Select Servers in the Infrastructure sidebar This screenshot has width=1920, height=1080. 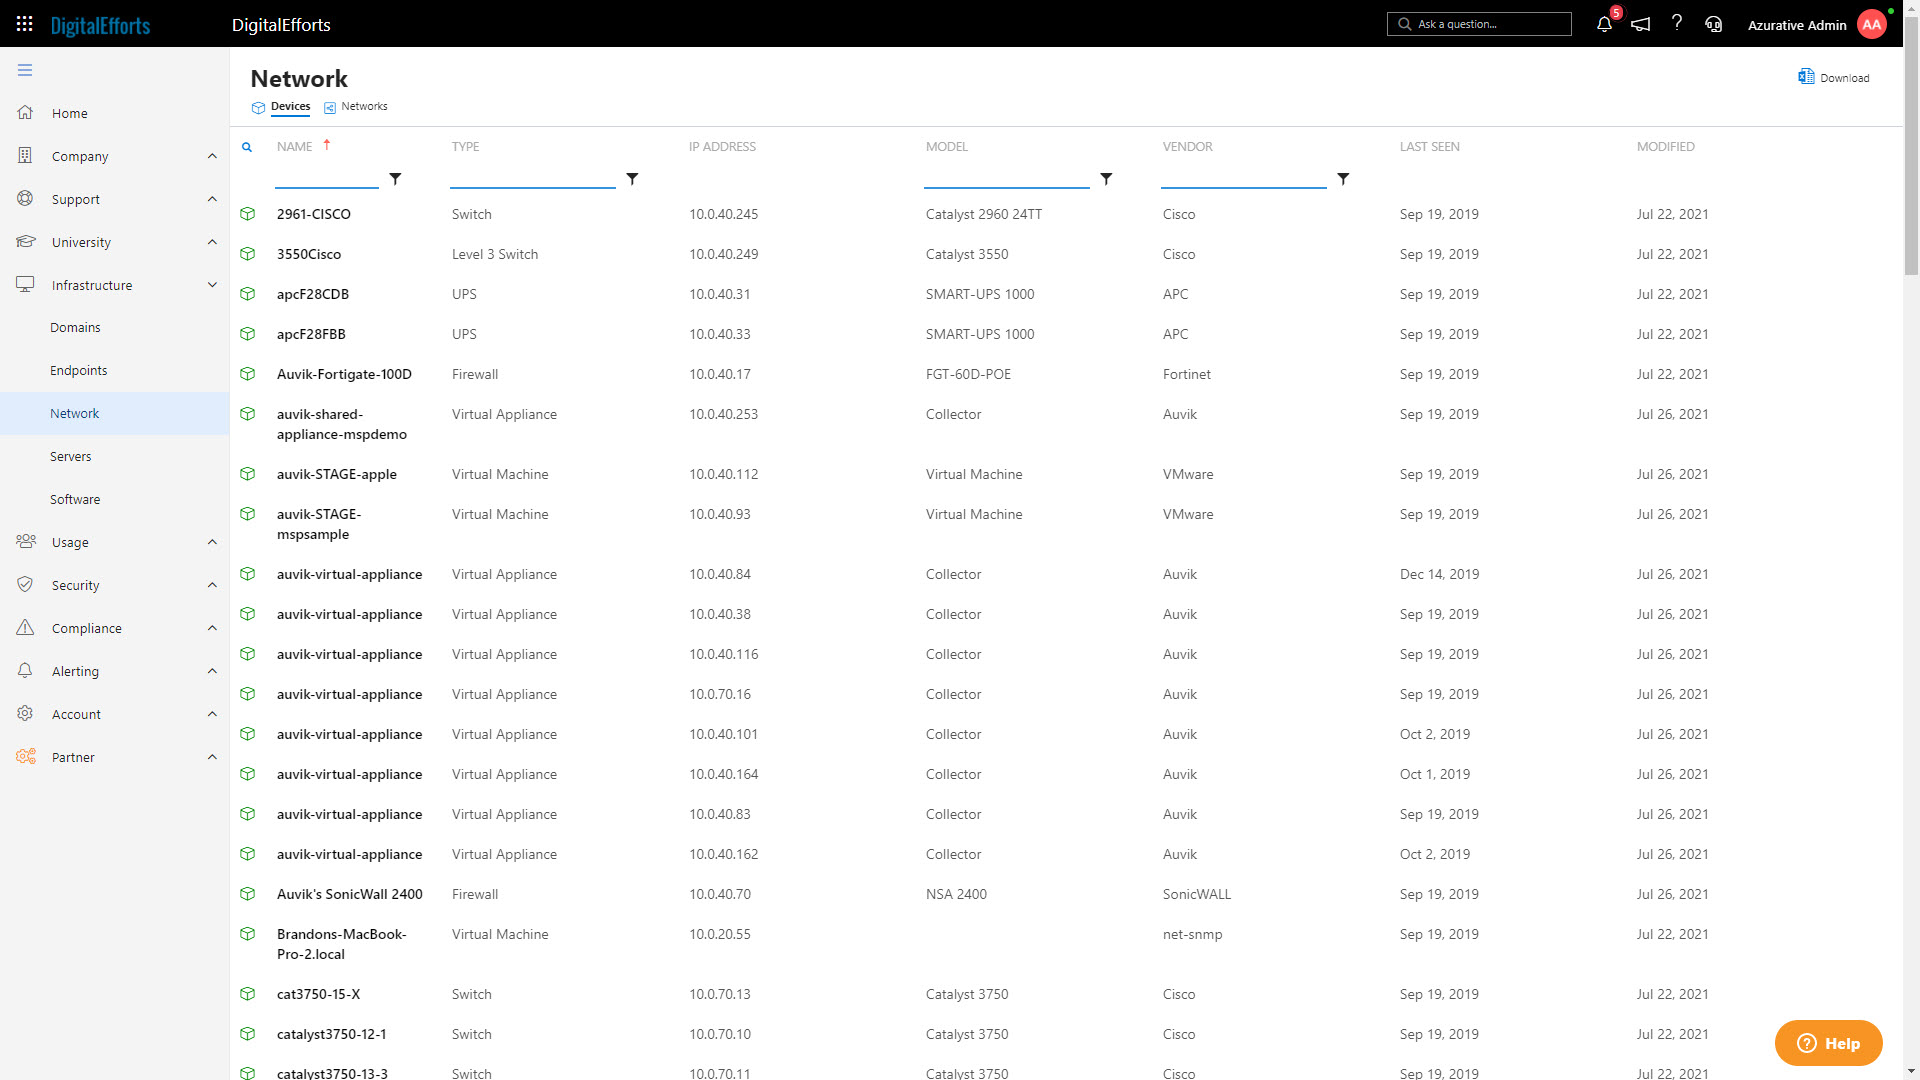click(x=70, y=456)
